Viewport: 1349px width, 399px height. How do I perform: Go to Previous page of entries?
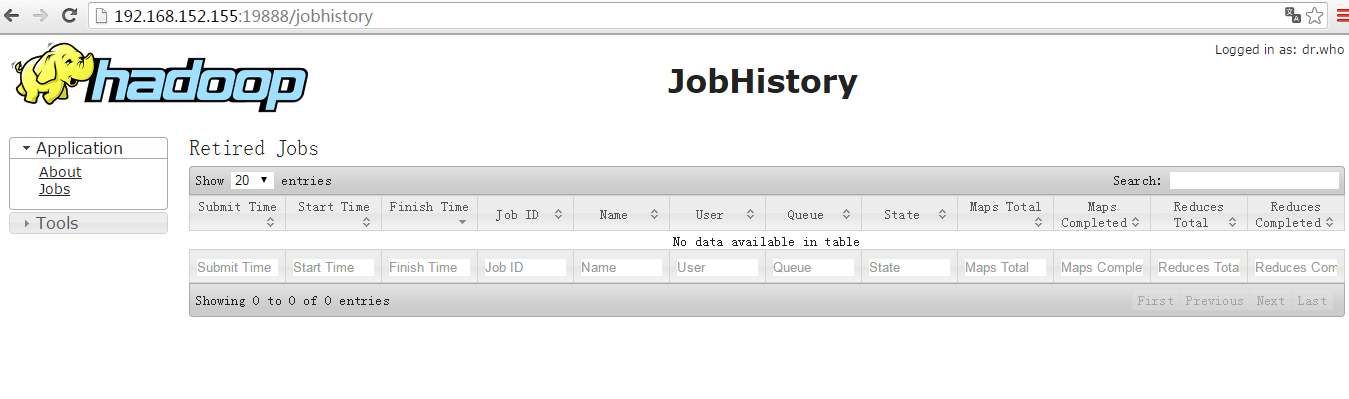[x=1214, y=301]
